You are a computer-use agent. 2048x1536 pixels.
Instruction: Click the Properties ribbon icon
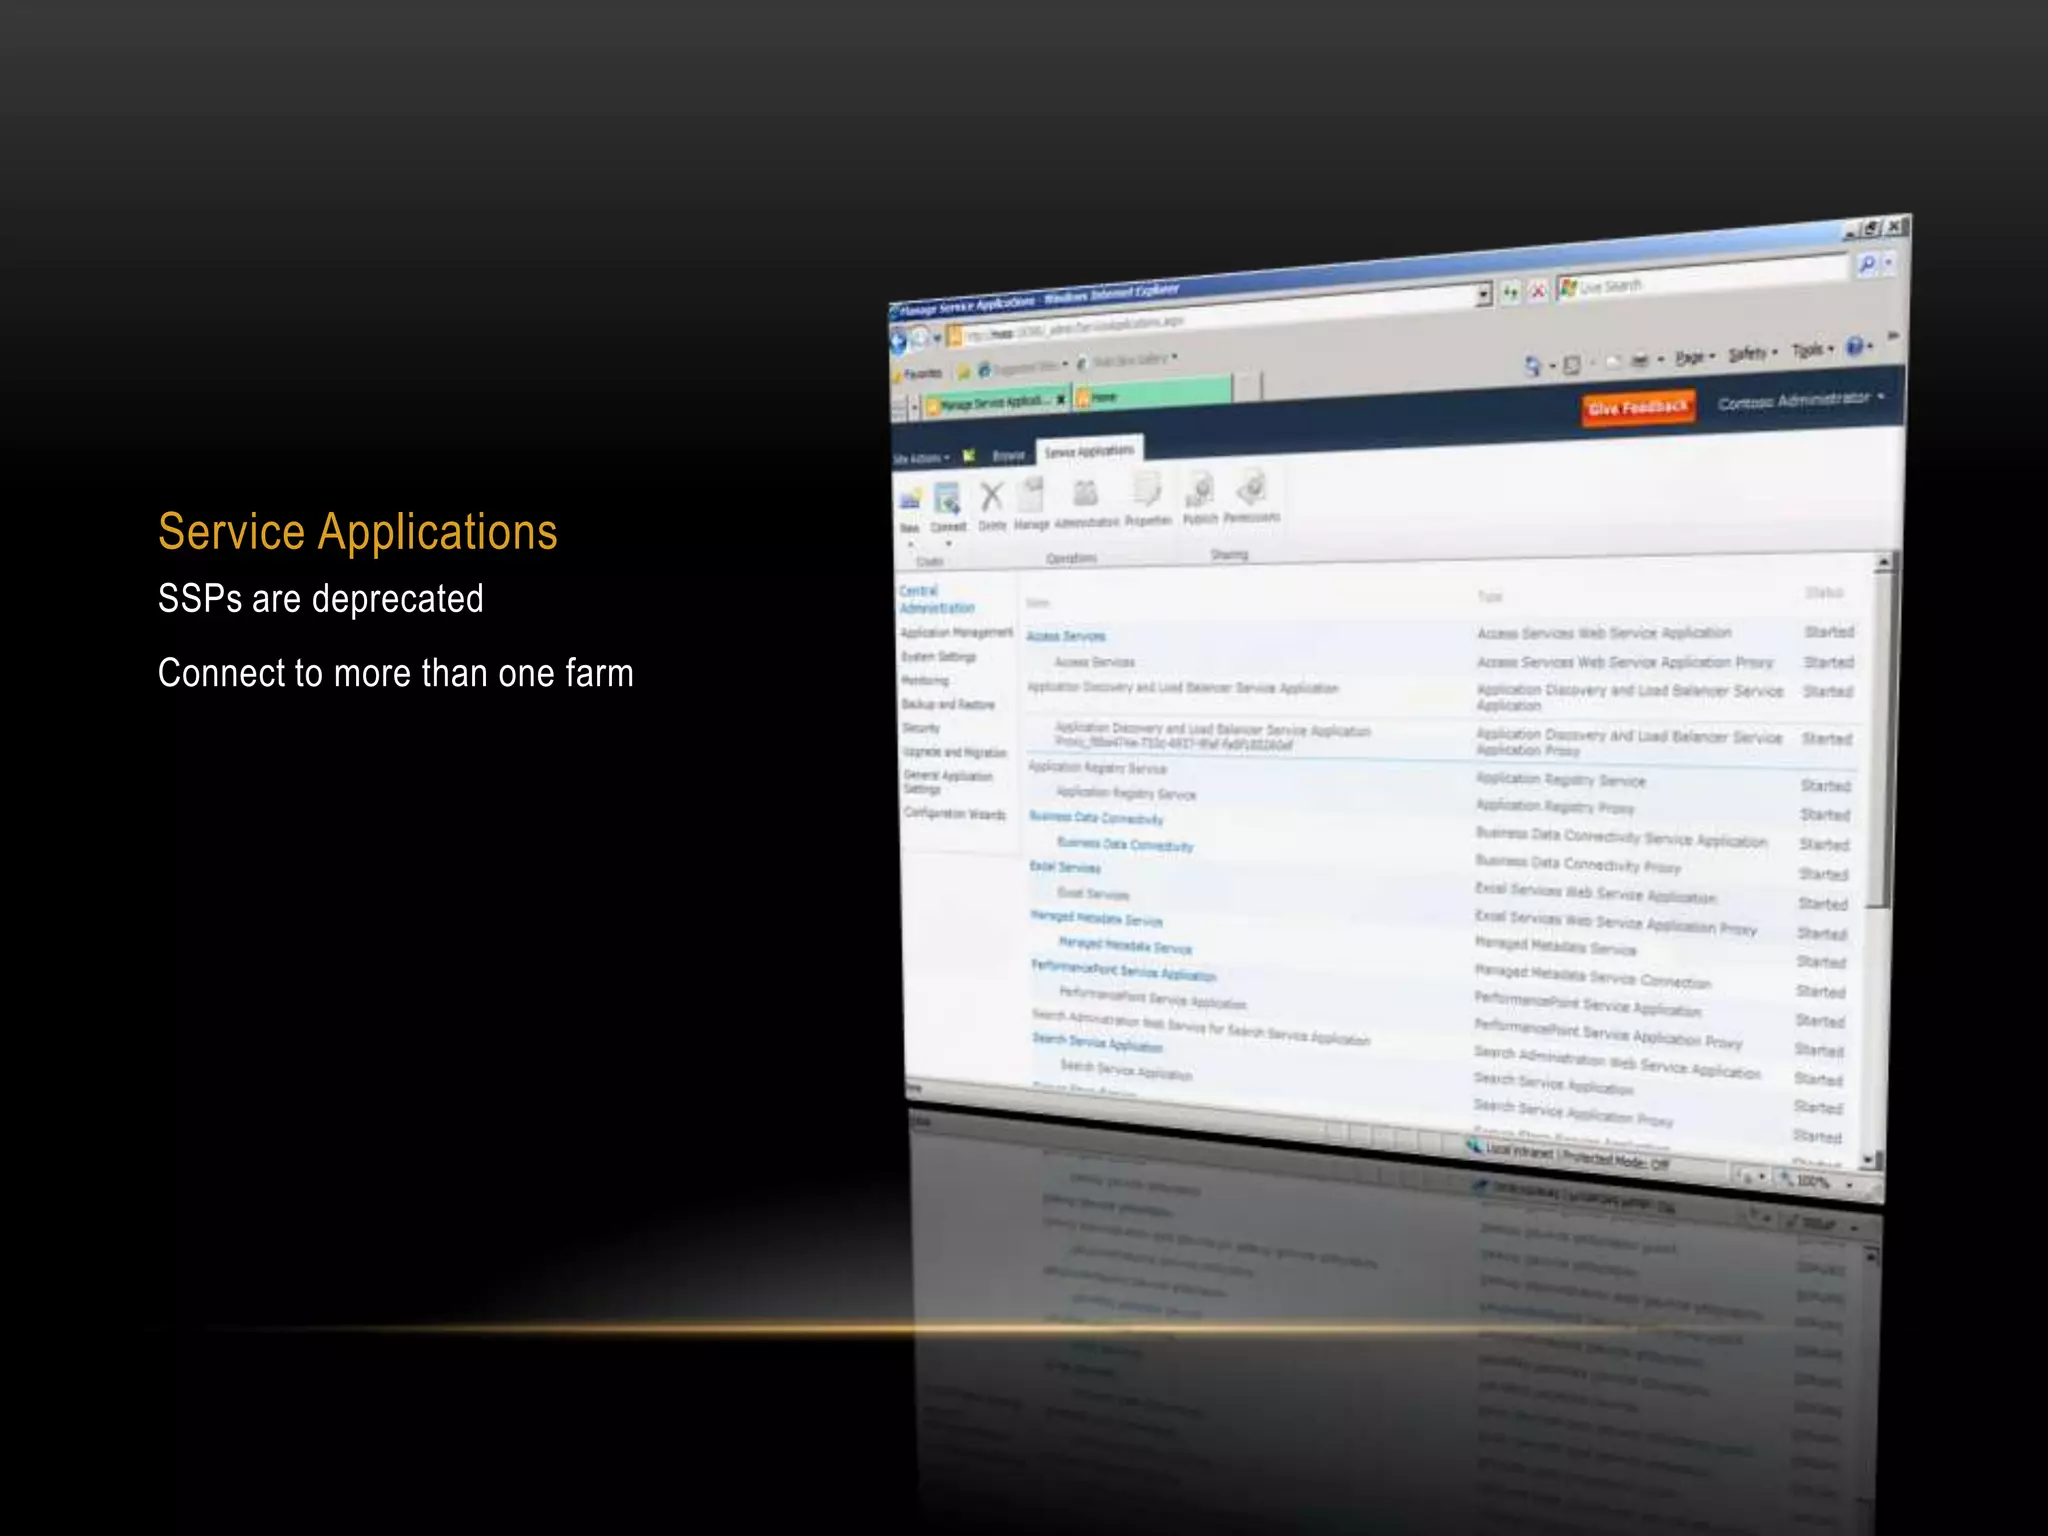coord(1146,489)
